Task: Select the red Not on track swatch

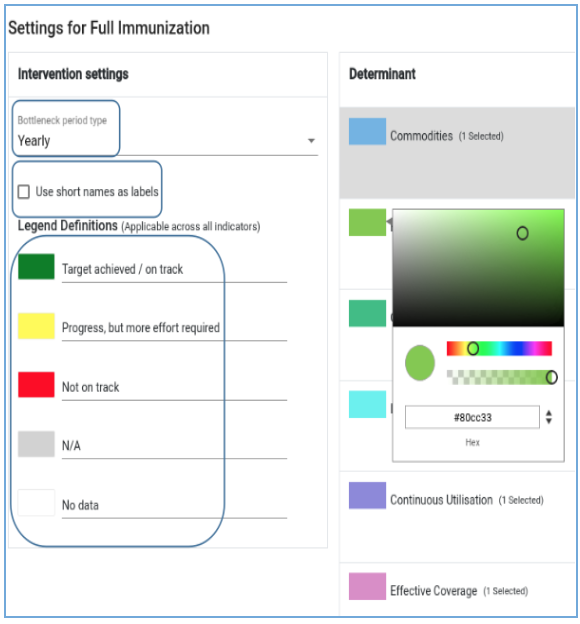Action: [36, 384]
